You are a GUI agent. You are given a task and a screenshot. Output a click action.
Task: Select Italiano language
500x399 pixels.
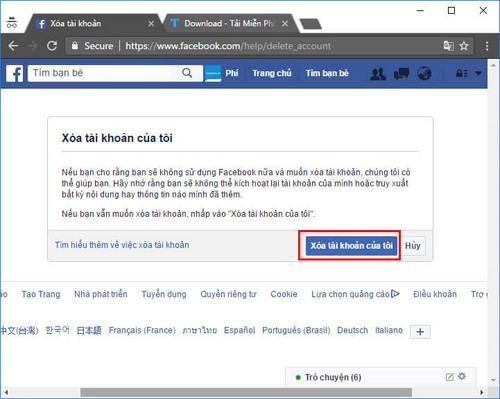(x=389, y=330)
